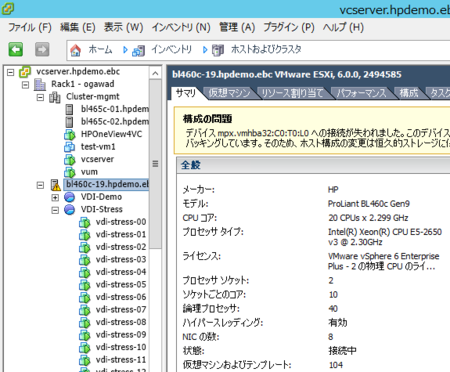Click the Home house icon
This screenshot has height=372, width=450.
pyautogui.click(x=75, y=50)
